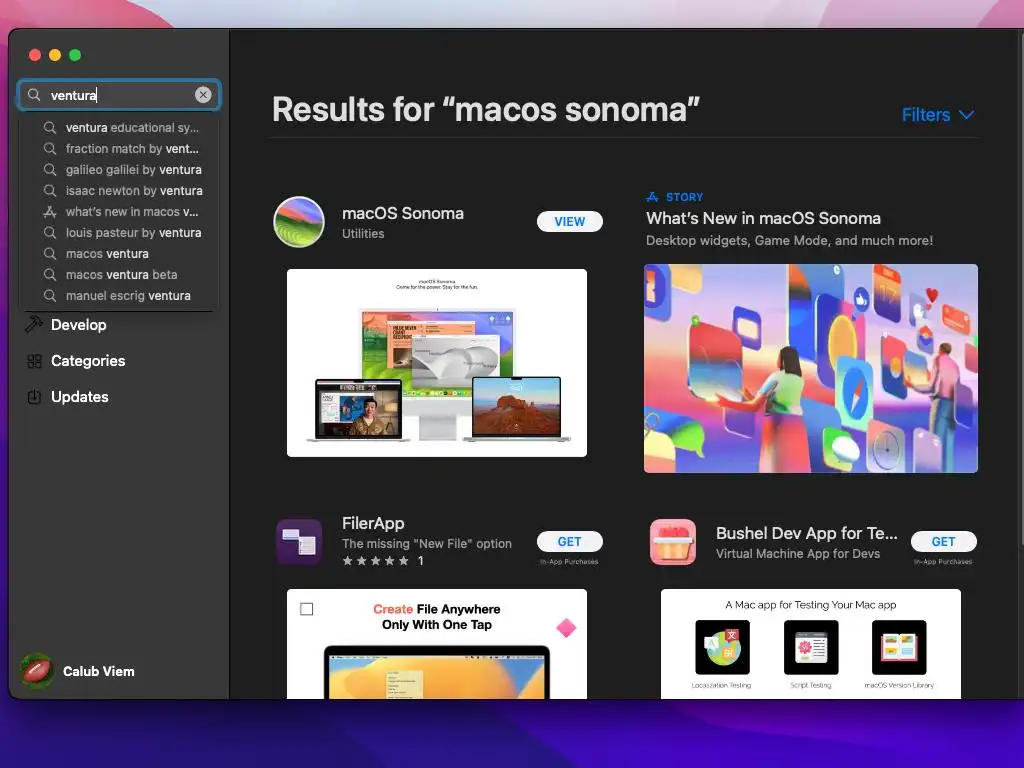This screenshot has height=768, width=1024.
Task: Open Calub Viem account name
Action: (99, 671)
